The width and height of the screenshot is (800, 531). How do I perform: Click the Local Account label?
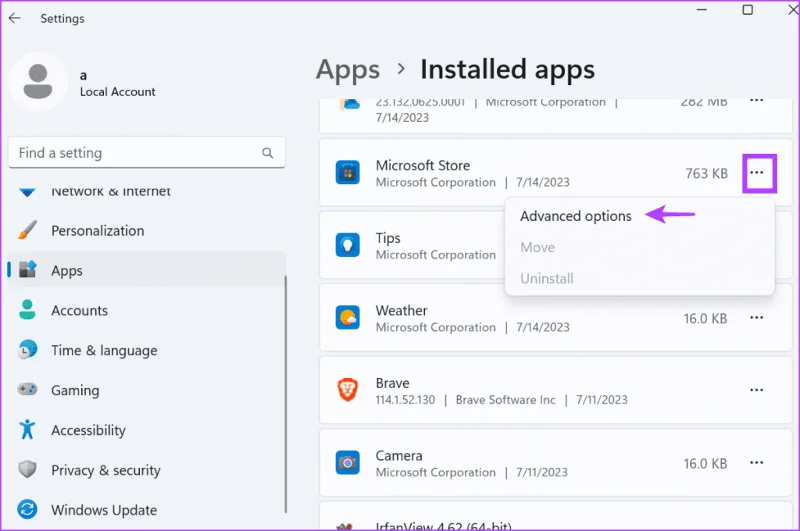pyautogui.click(x=118, y=92)
